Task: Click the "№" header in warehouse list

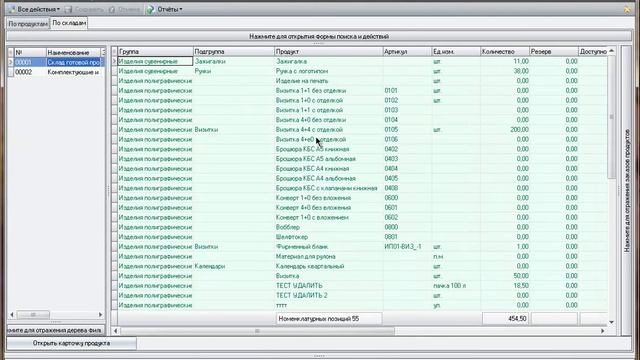Action: tap(30, 53)
